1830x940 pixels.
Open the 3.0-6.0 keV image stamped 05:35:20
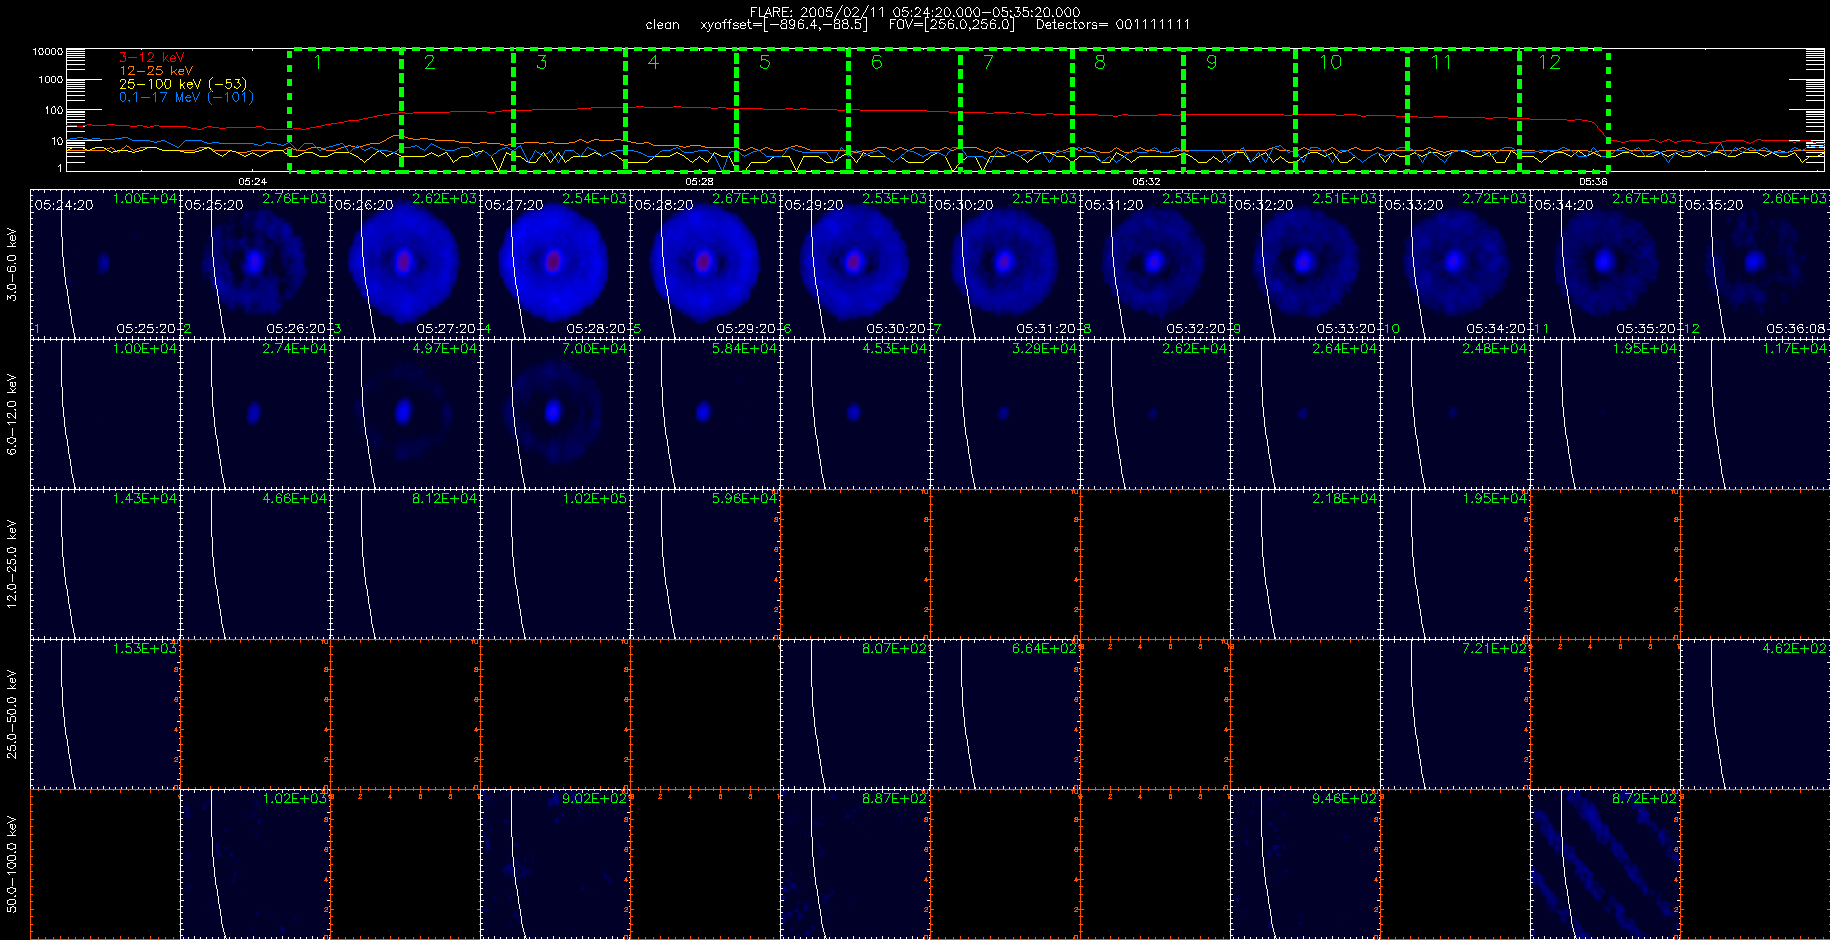tap(1755, 264)
